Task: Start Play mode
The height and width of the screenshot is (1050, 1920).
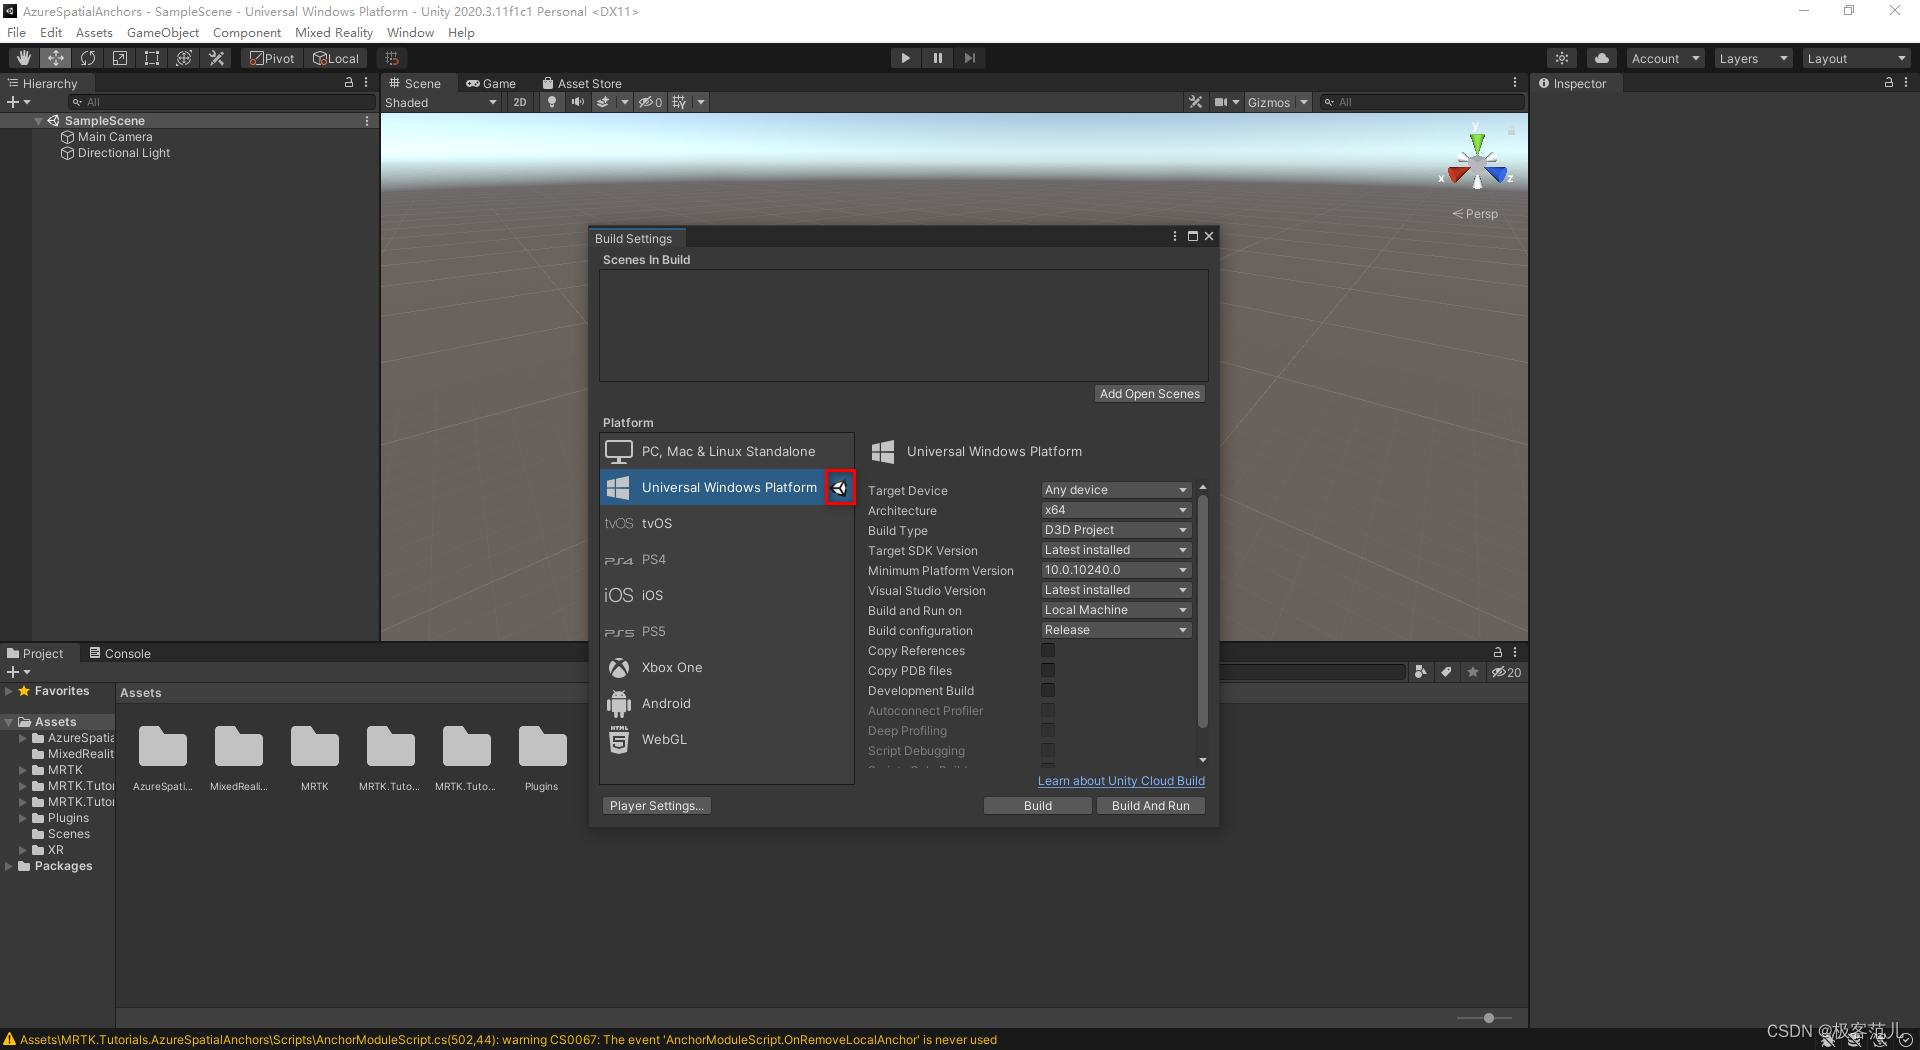Action: coord(905,58)
